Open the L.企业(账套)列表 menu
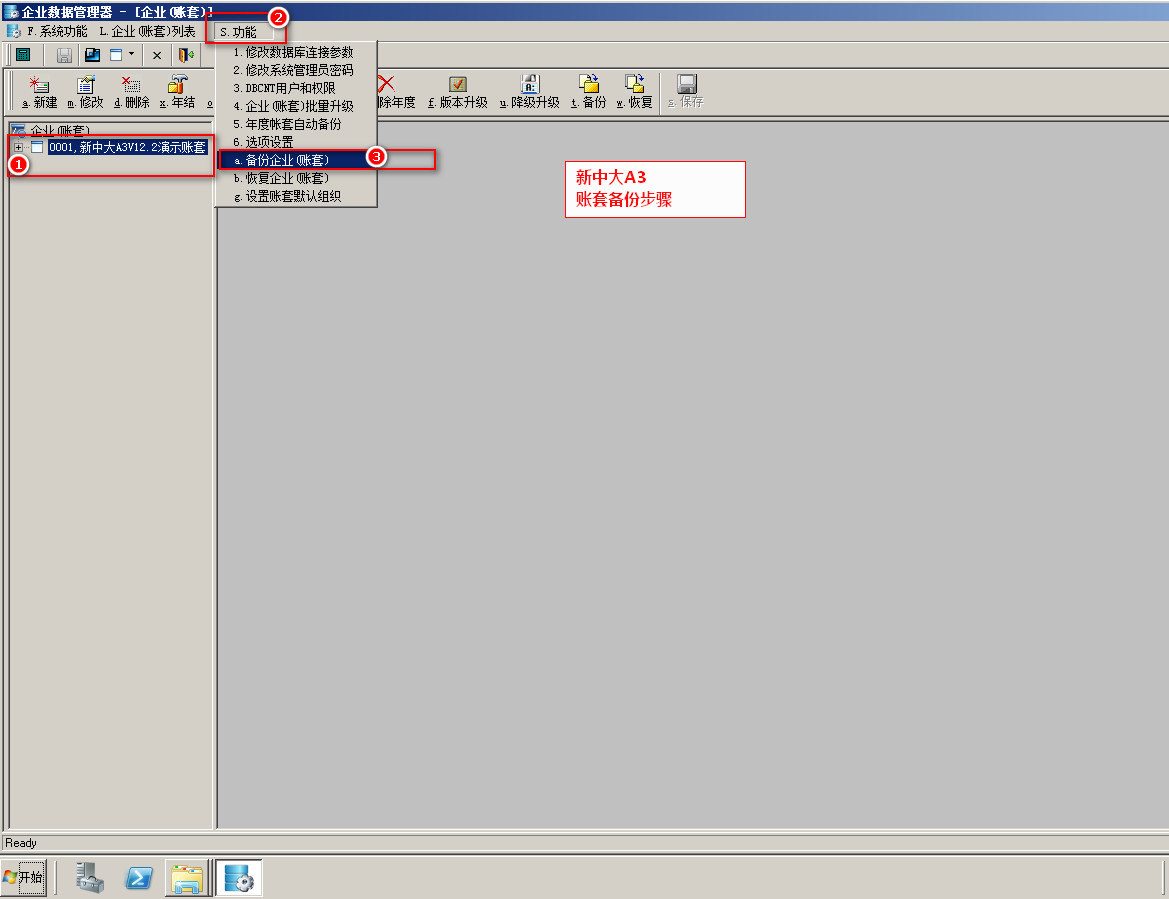The height and width of the screenshot is (899, 1169). coord(147,32)
